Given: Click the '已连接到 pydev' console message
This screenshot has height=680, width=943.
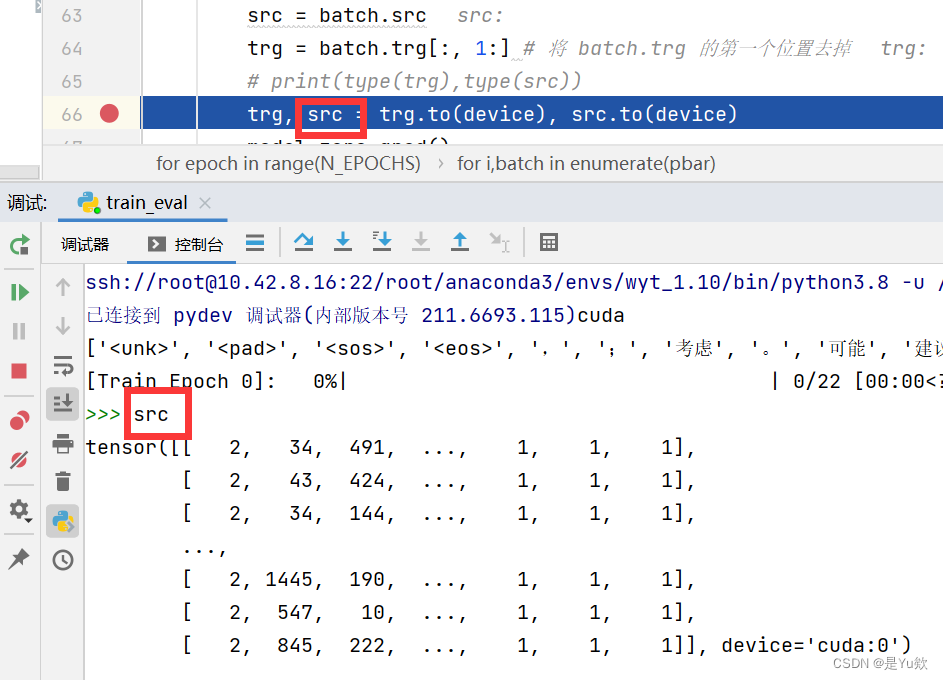Looking at the screenshot, I should [355, 315].
